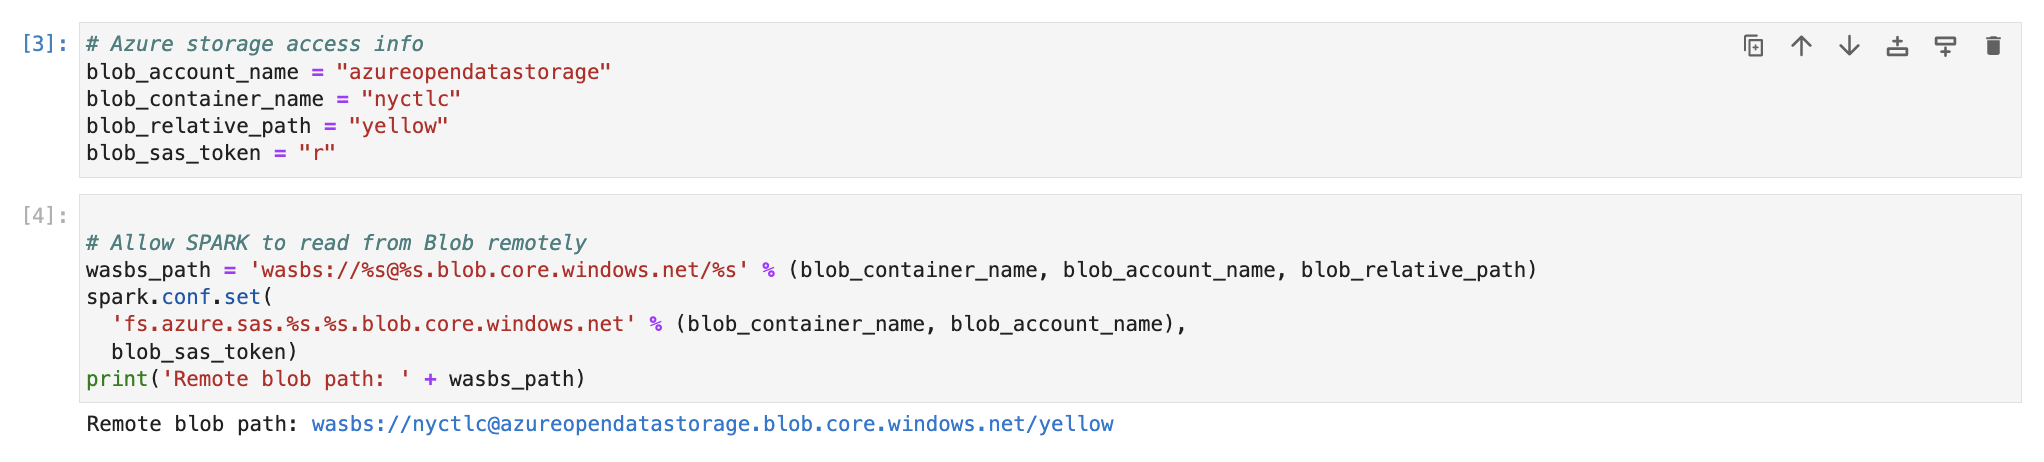Duplicate the selected cell

[x=1753, y=46]
